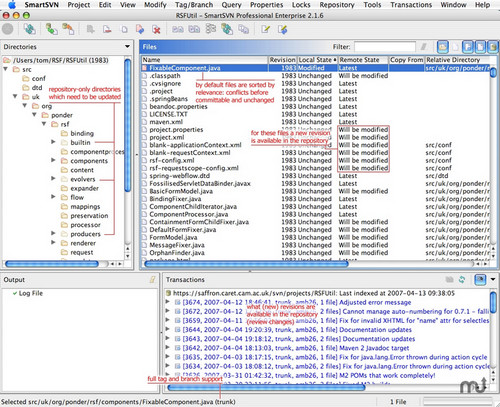Screen dimensions: 500x407
Task: Expand transaction 3644 Documentation updates
Action: [x=168, y=329]
